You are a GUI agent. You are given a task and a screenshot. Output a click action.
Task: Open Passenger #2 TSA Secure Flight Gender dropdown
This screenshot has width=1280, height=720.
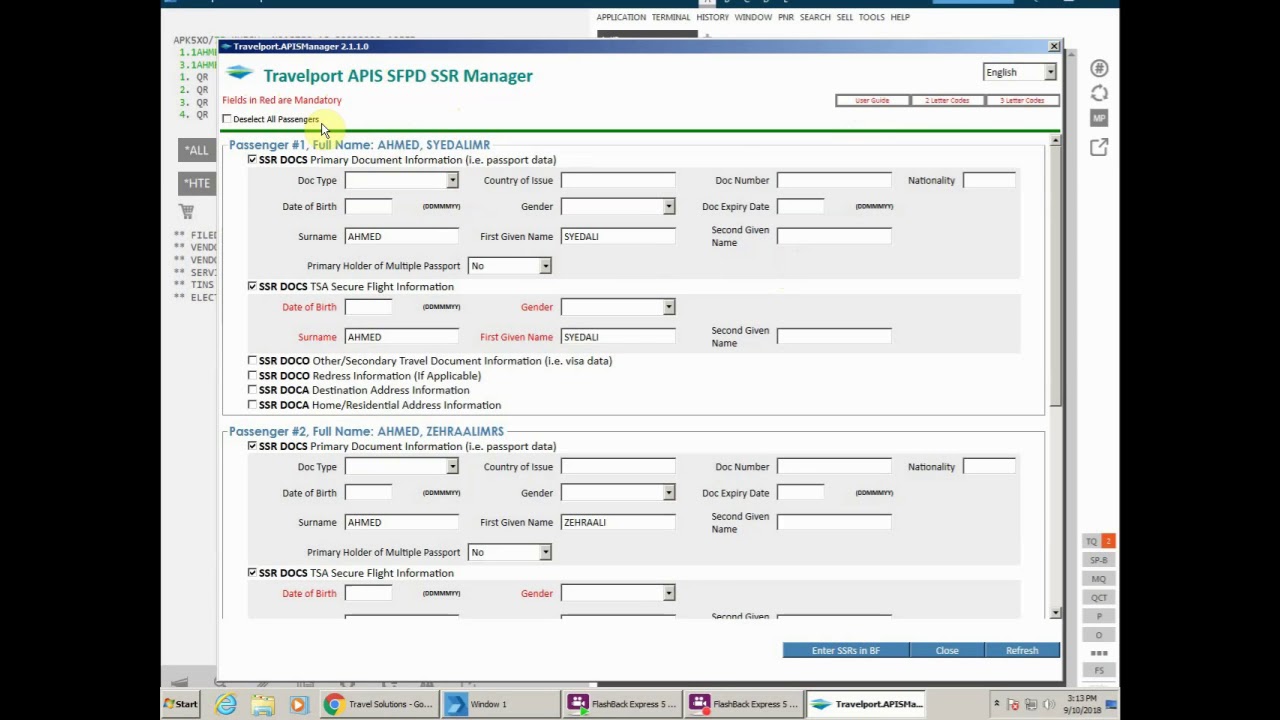[x=618, y=593]
